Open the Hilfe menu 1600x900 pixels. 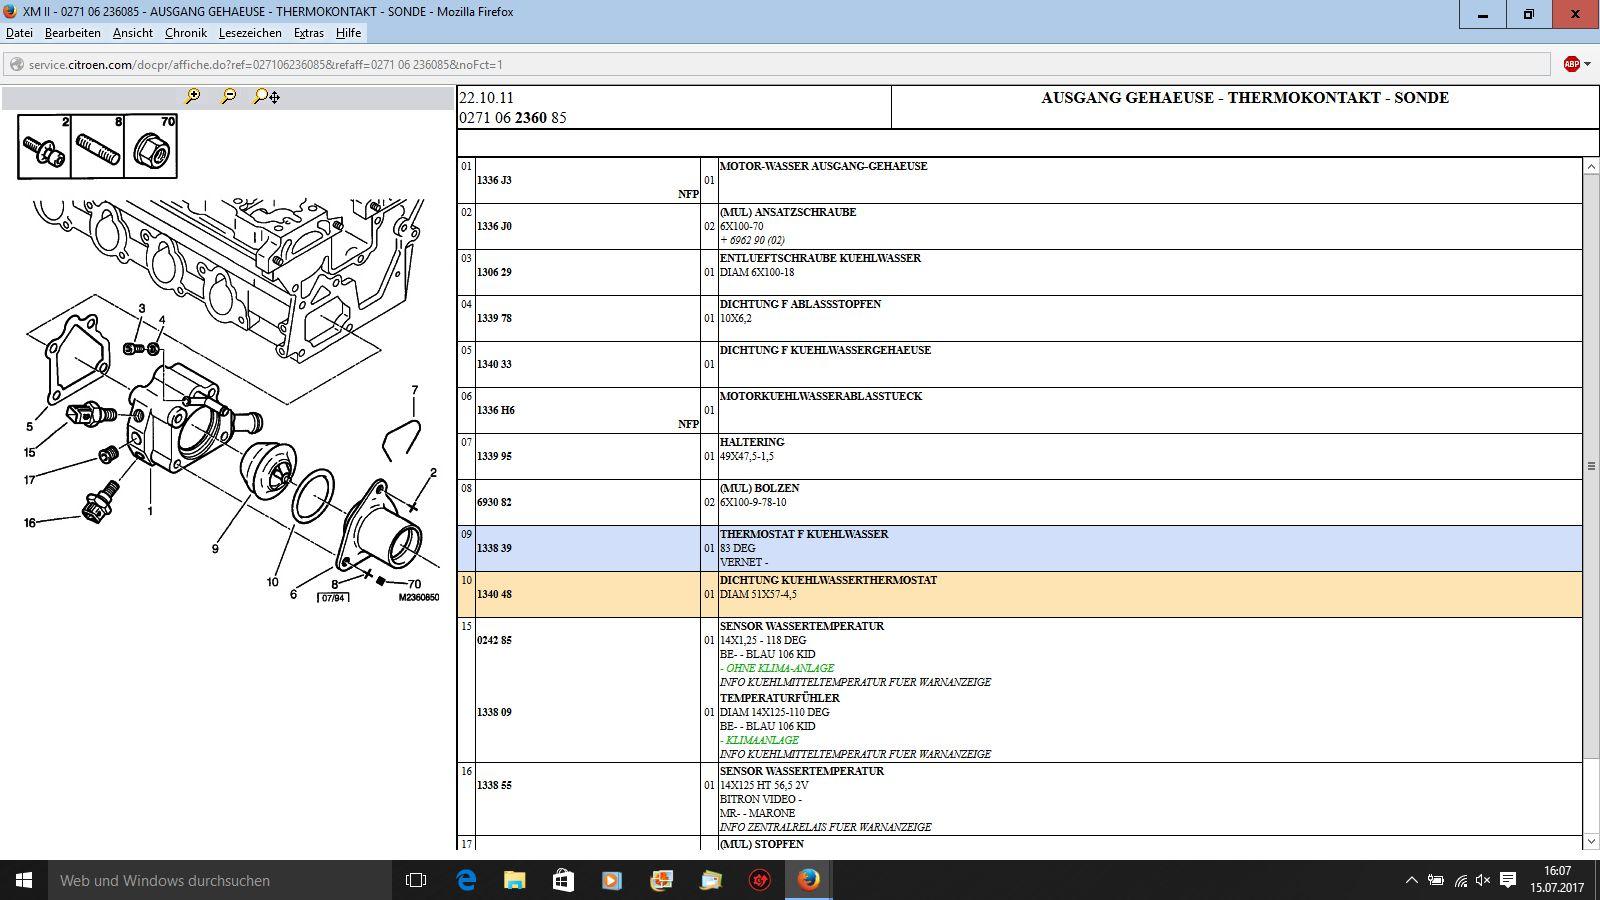(348, 33)
